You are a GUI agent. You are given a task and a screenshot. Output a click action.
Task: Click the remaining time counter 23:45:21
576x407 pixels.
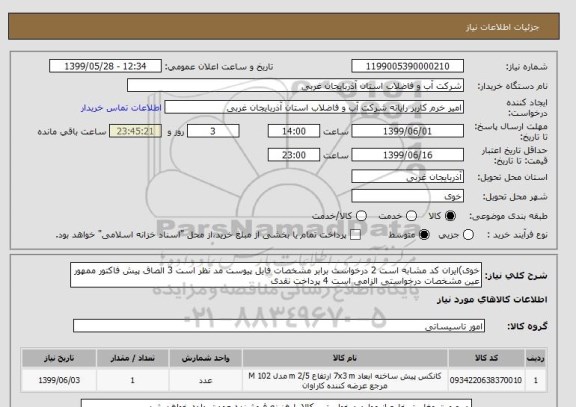[x=135, y=131]
